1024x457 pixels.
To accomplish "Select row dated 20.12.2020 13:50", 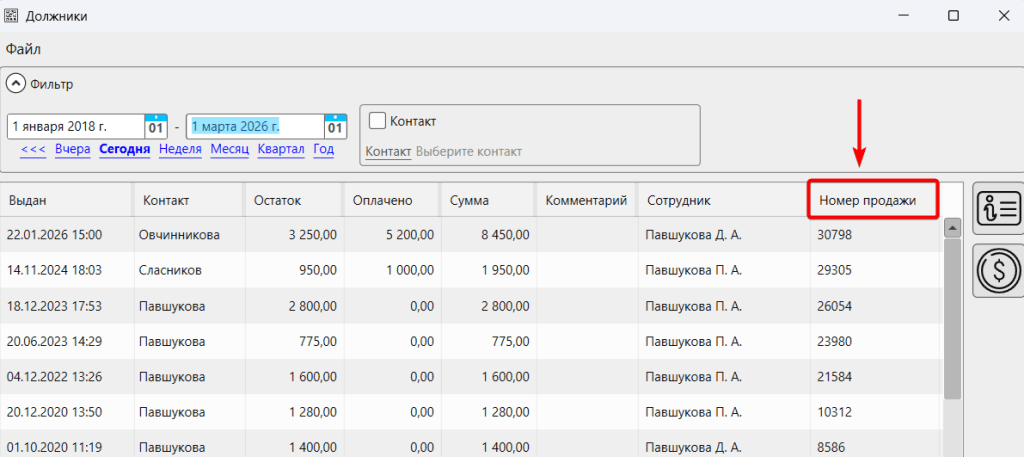I will click(x=470, y=413).
